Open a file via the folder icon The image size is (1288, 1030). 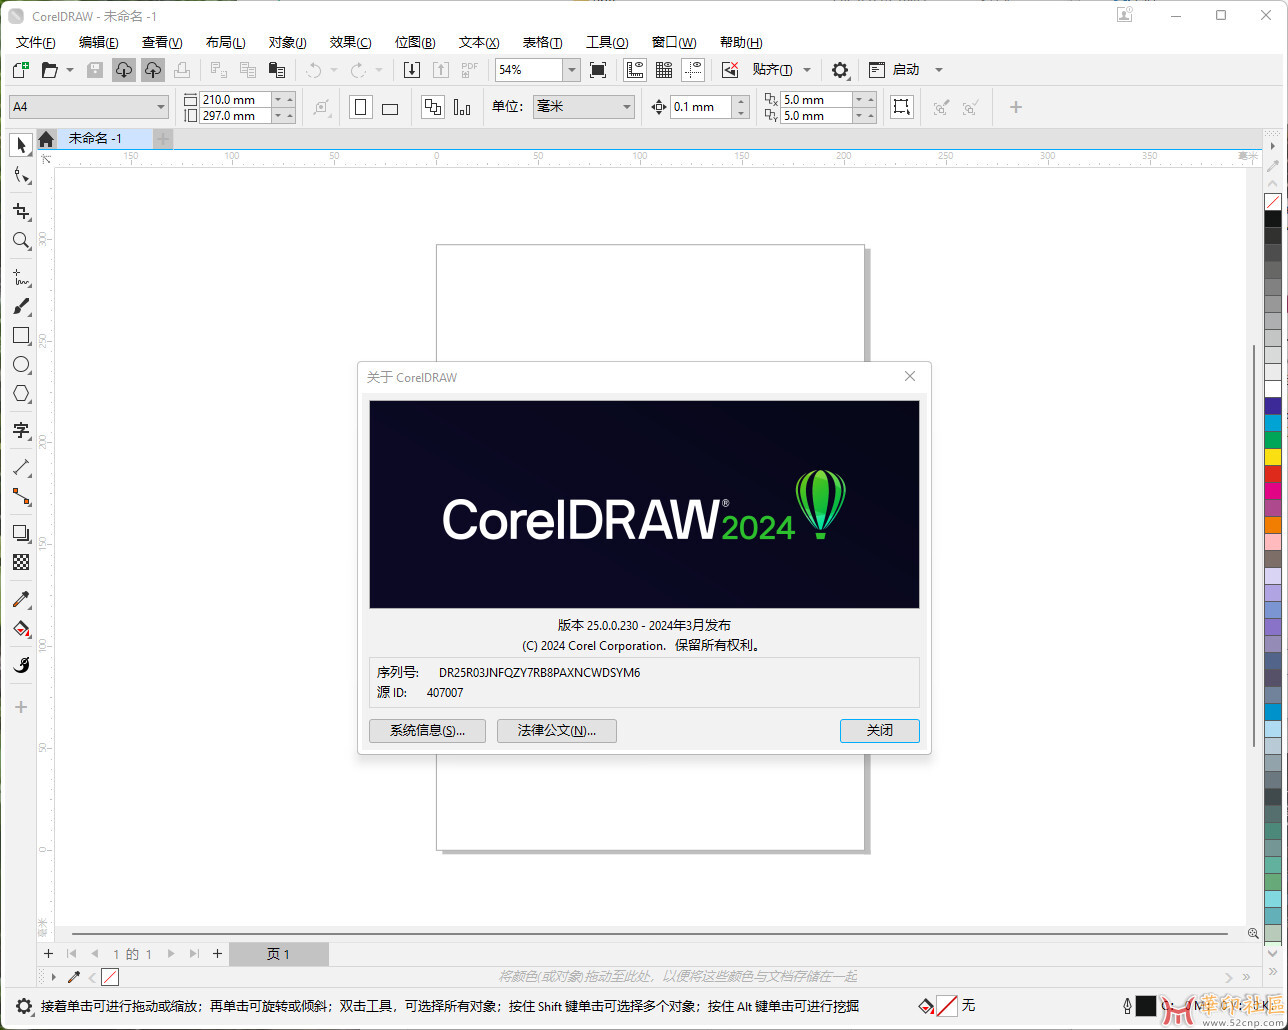click(49, 70)
